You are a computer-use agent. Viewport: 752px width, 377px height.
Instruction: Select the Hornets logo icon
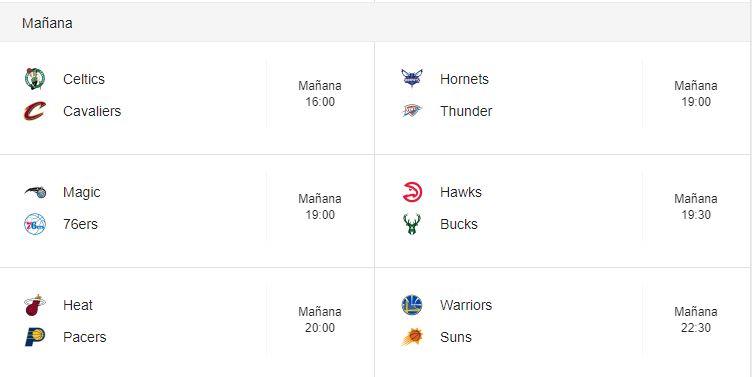[x=411, y=78]
